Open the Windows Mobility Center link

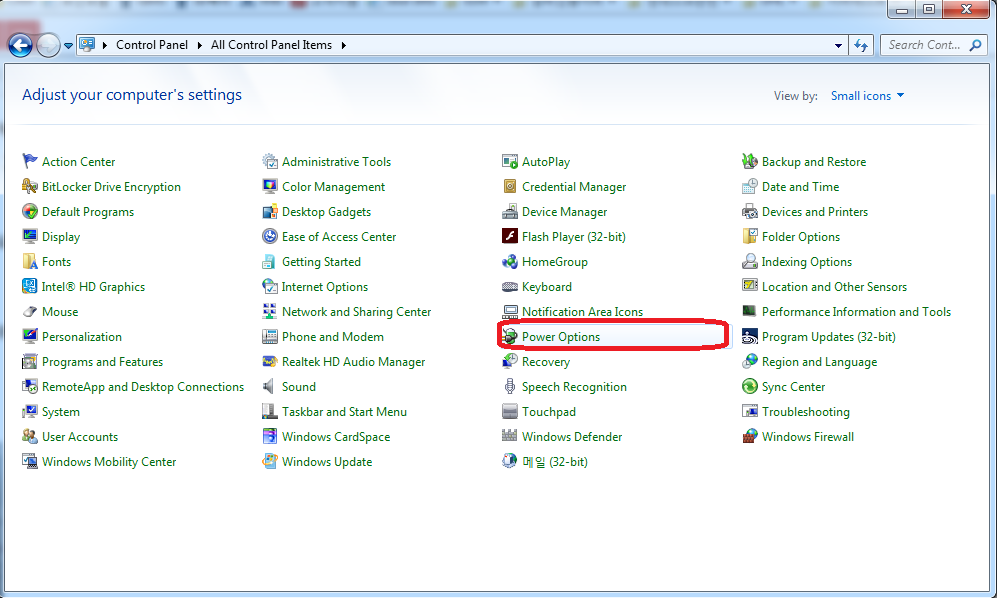coord(109,462)
